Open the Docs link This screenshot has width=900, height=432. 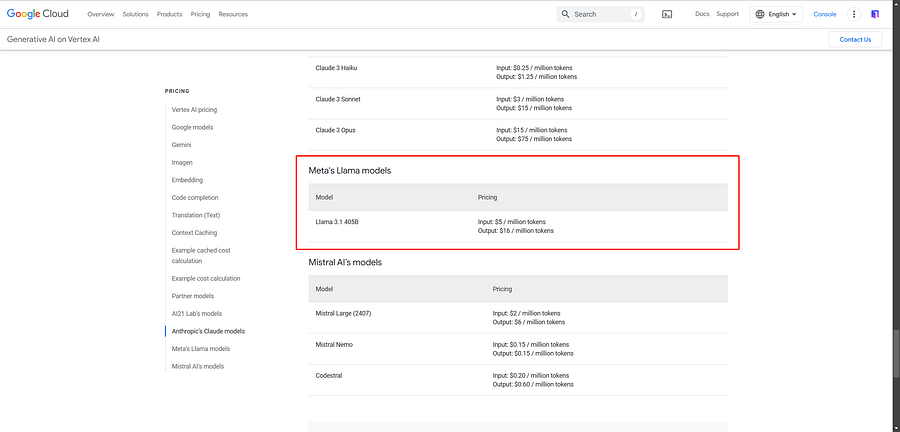tap(702, 14)
